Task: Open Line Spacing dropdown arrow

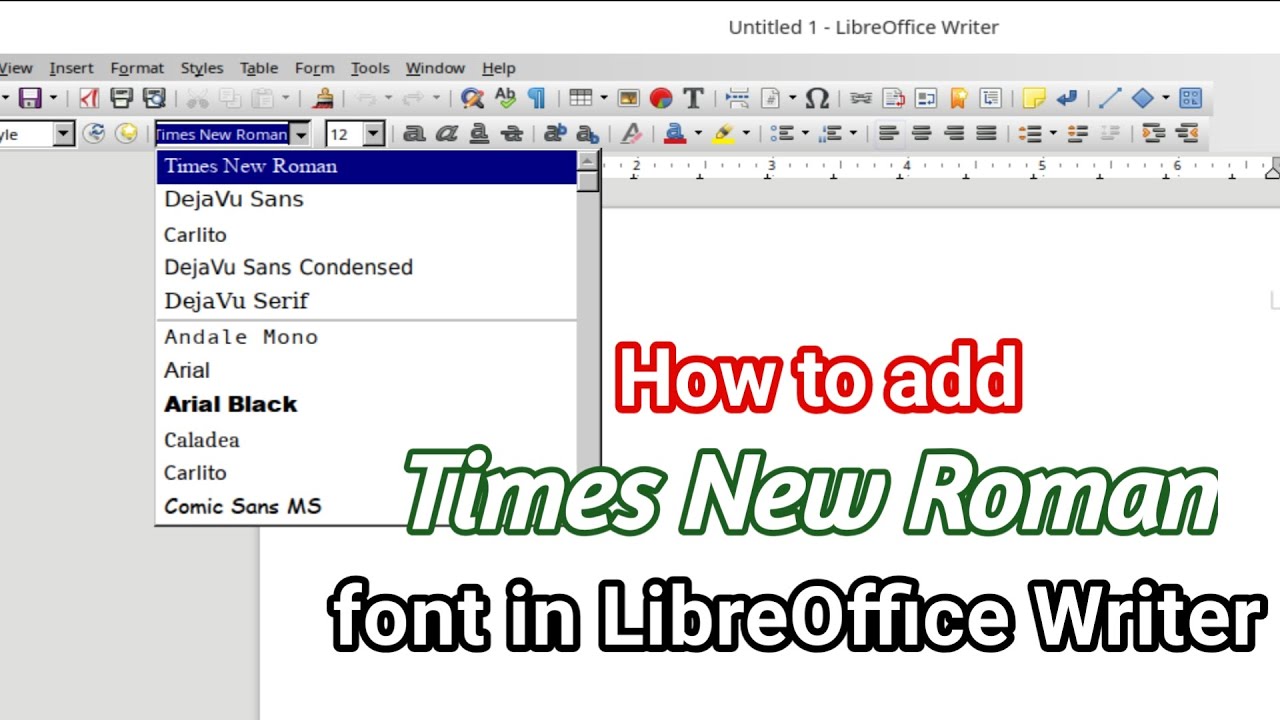Action: [x=1053, y=133]
